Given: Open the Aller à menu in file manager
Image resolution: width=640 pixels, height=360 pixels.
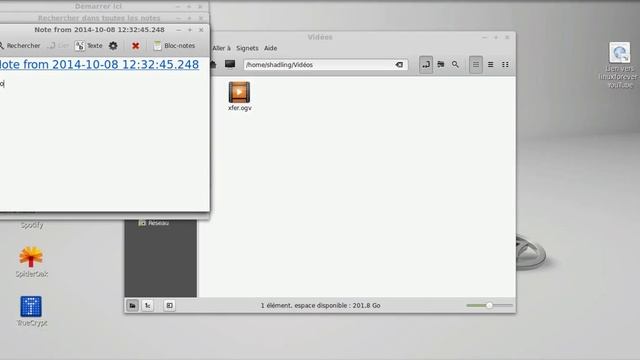Looking at the screenshot, I should [x=222, y=48].
